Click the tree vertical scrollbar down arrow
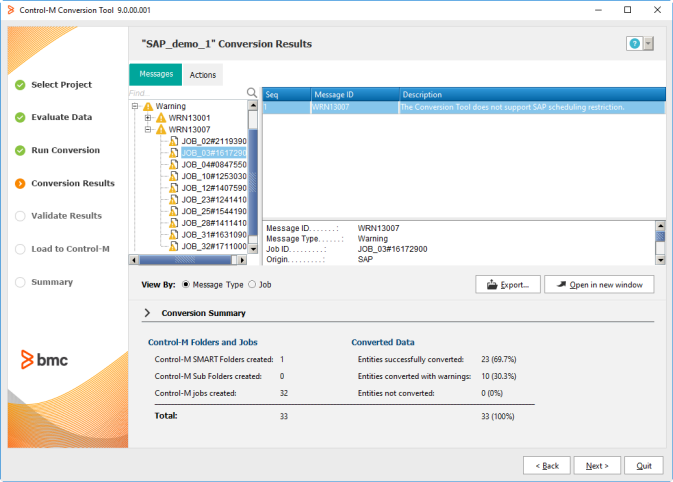The height and width of the screenshot is (482, 673). pyautogui.click(x=253, y=249)
